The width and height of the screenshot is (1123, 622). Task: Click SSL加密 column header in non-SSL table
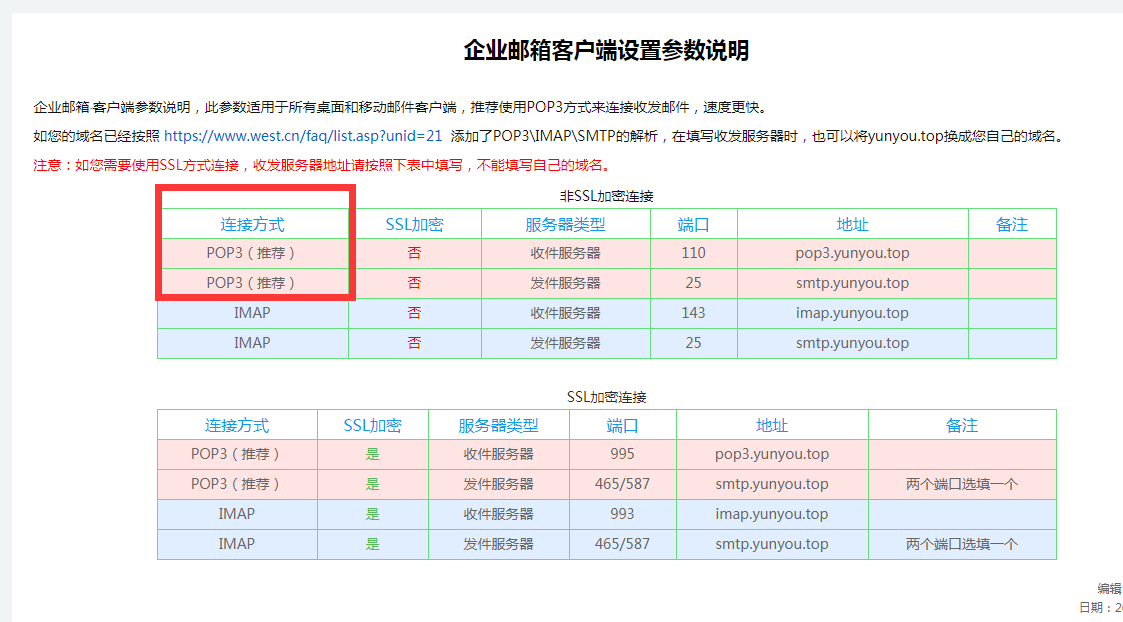[x=415, y=224]
